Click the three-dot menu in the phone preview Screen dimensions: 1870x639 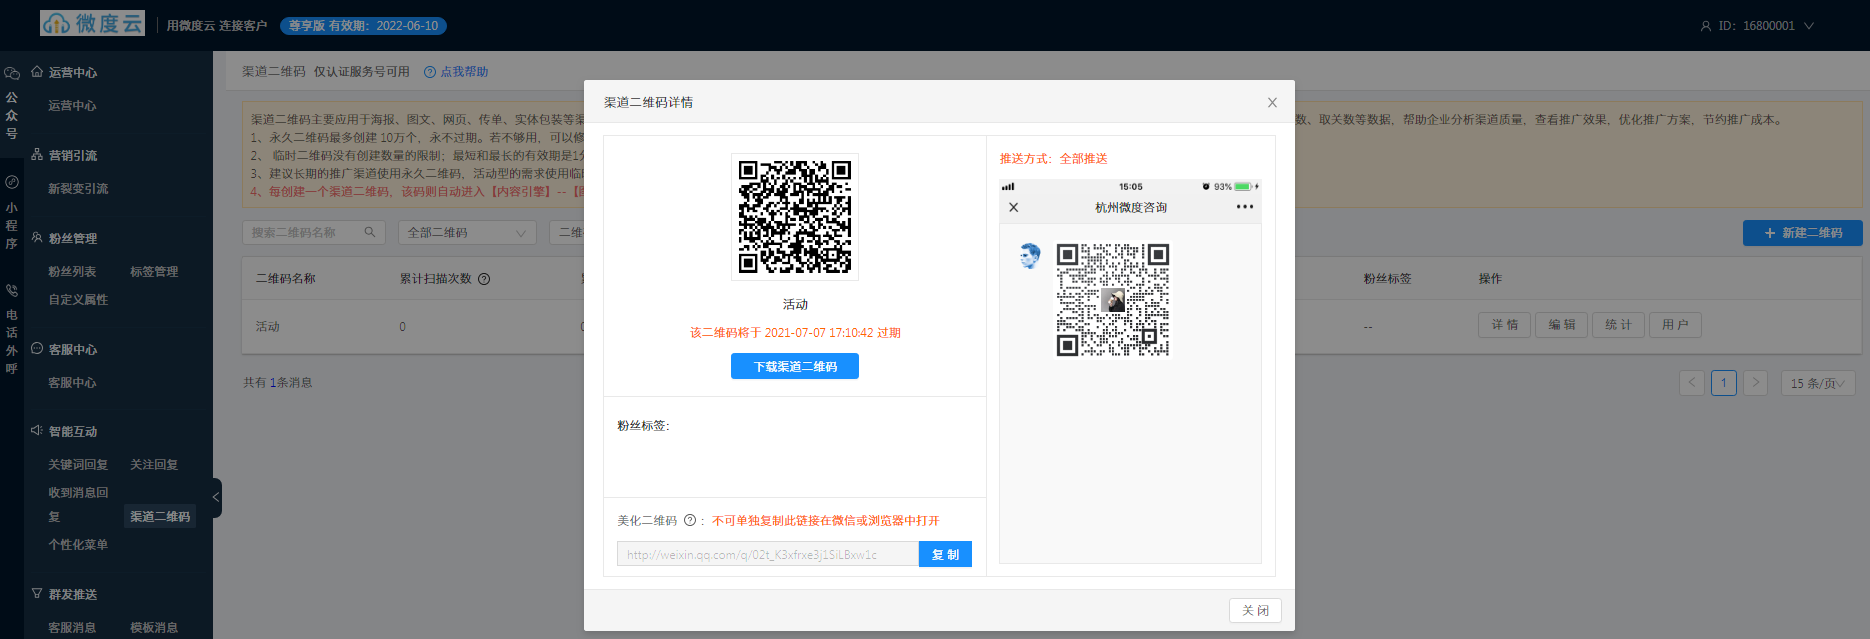(1244, 207)
